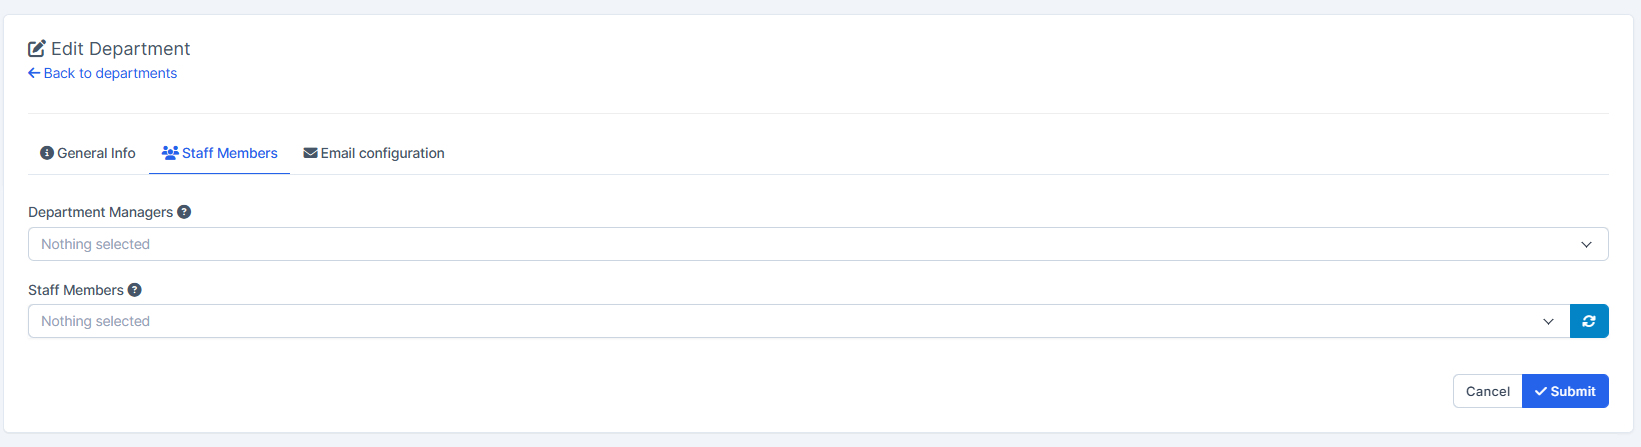The width and height of the screenshot is (1641, 447).
Task: Click the info circle icon on General Info
Action: point(47,153)
